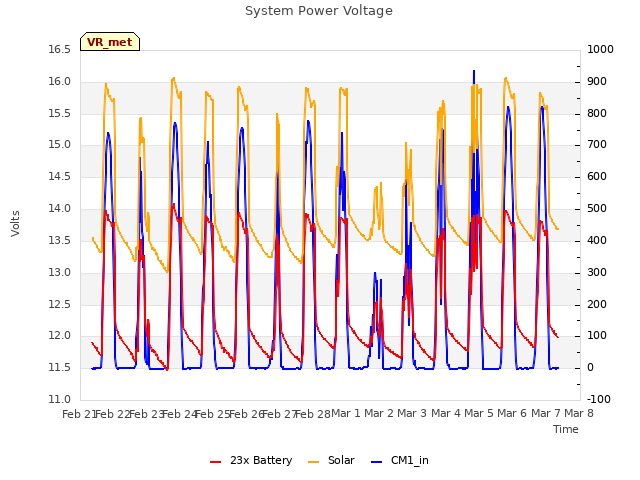Click the '12.0' left axis value

[60, 336]
